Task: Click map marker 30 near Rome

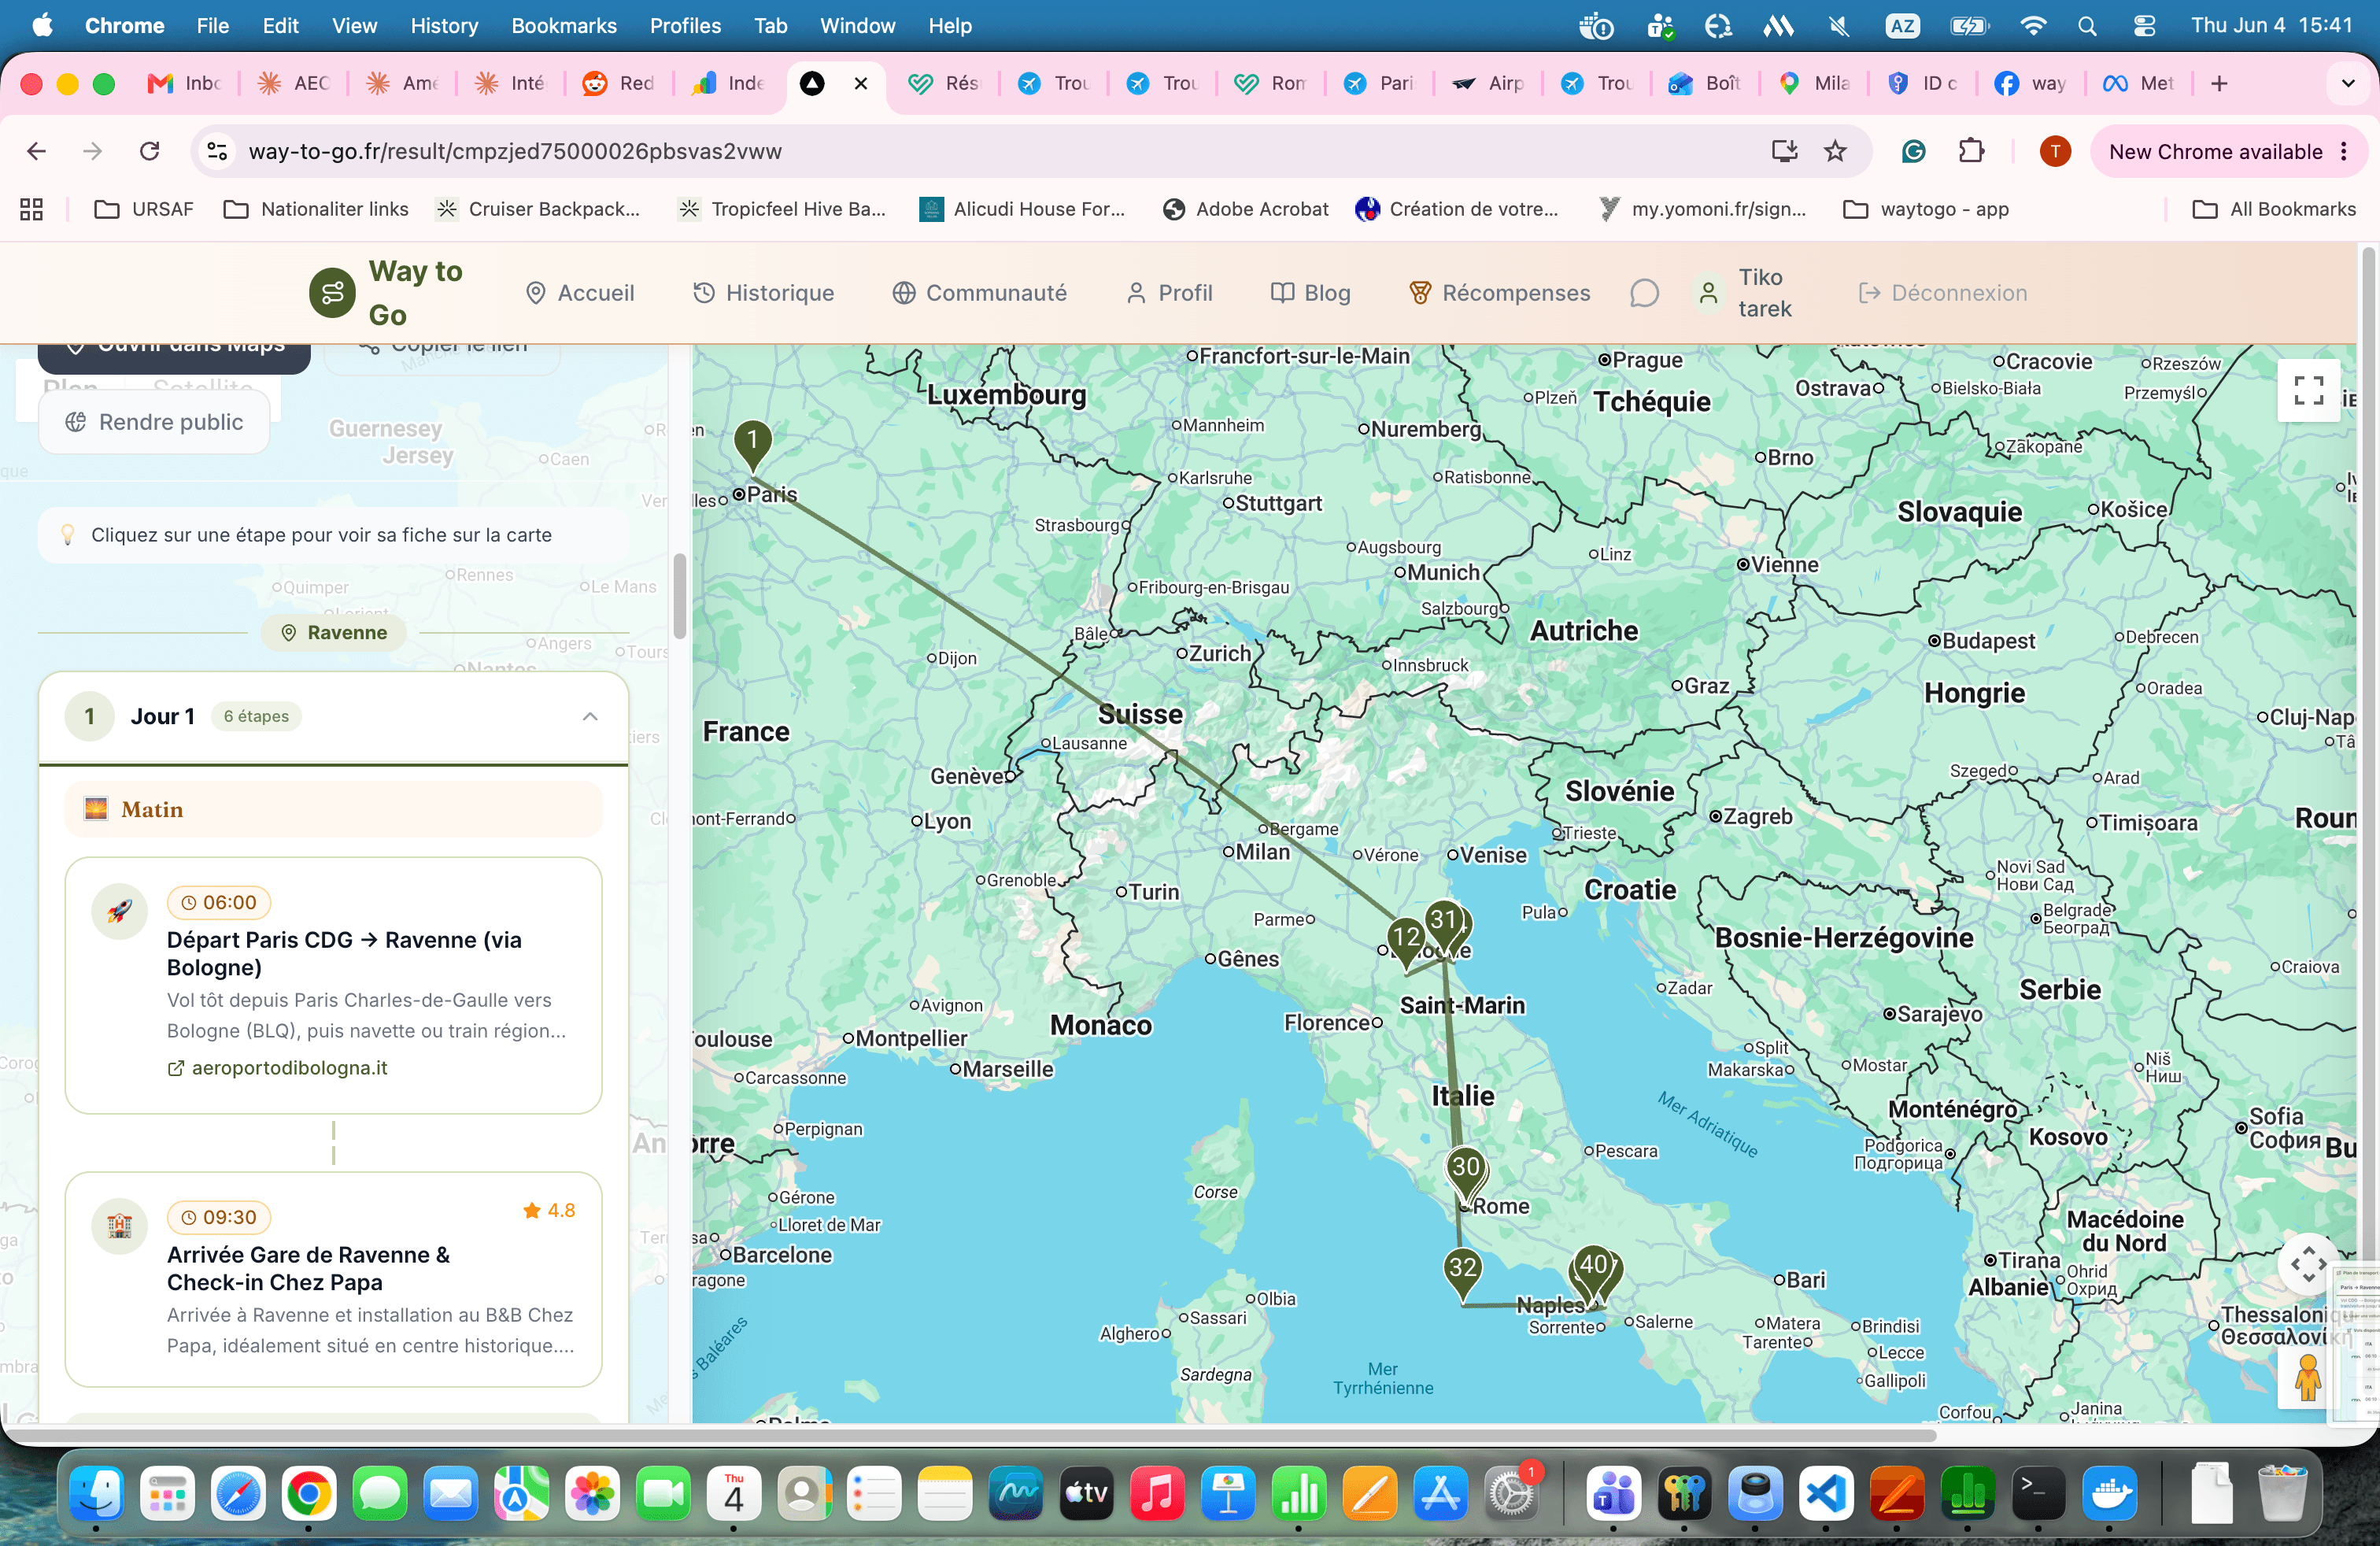Action: 1465,1173
